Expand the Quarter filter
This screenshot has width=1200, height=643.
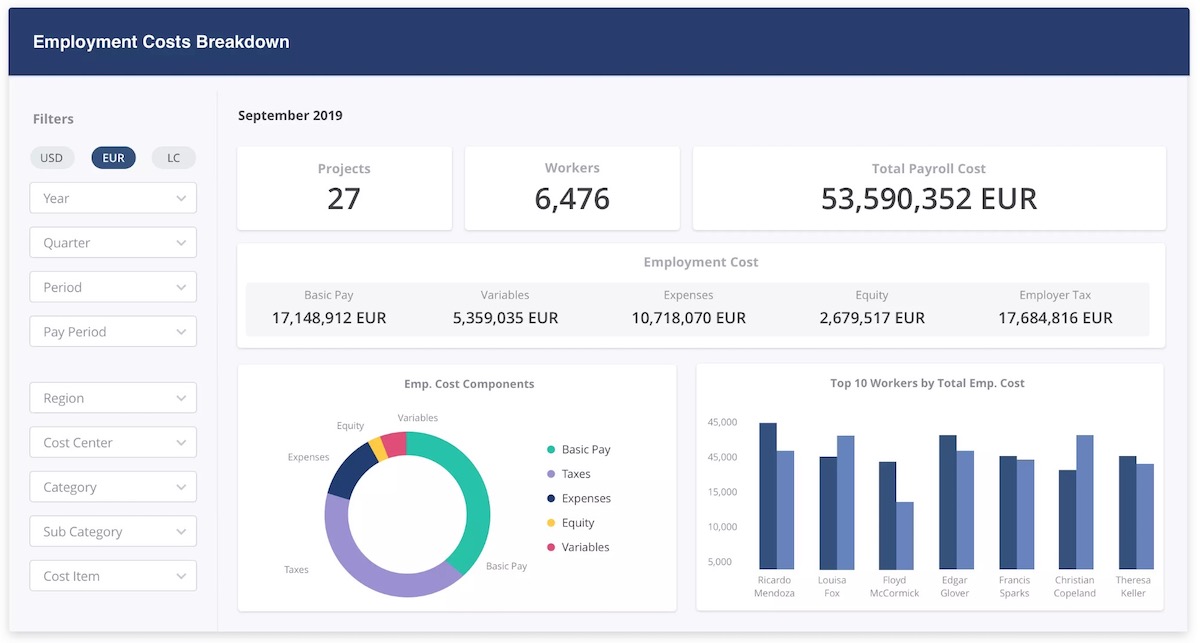point(113,242)
